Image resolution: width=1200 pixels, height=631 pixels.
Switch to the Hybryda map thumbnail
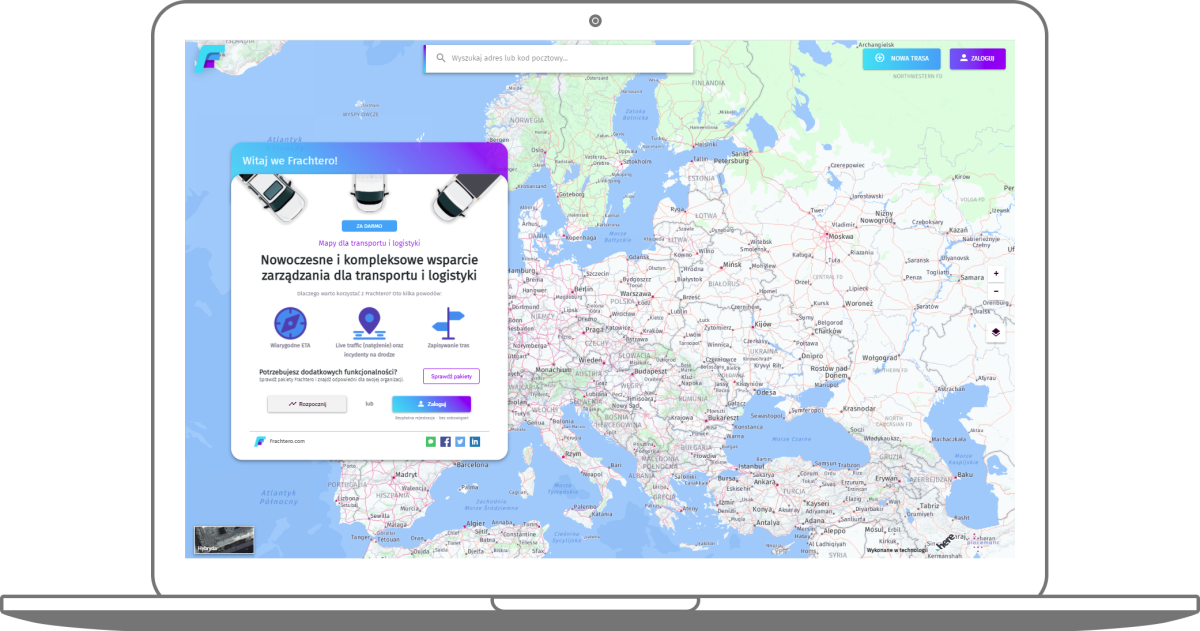click(x=224, y=539)
